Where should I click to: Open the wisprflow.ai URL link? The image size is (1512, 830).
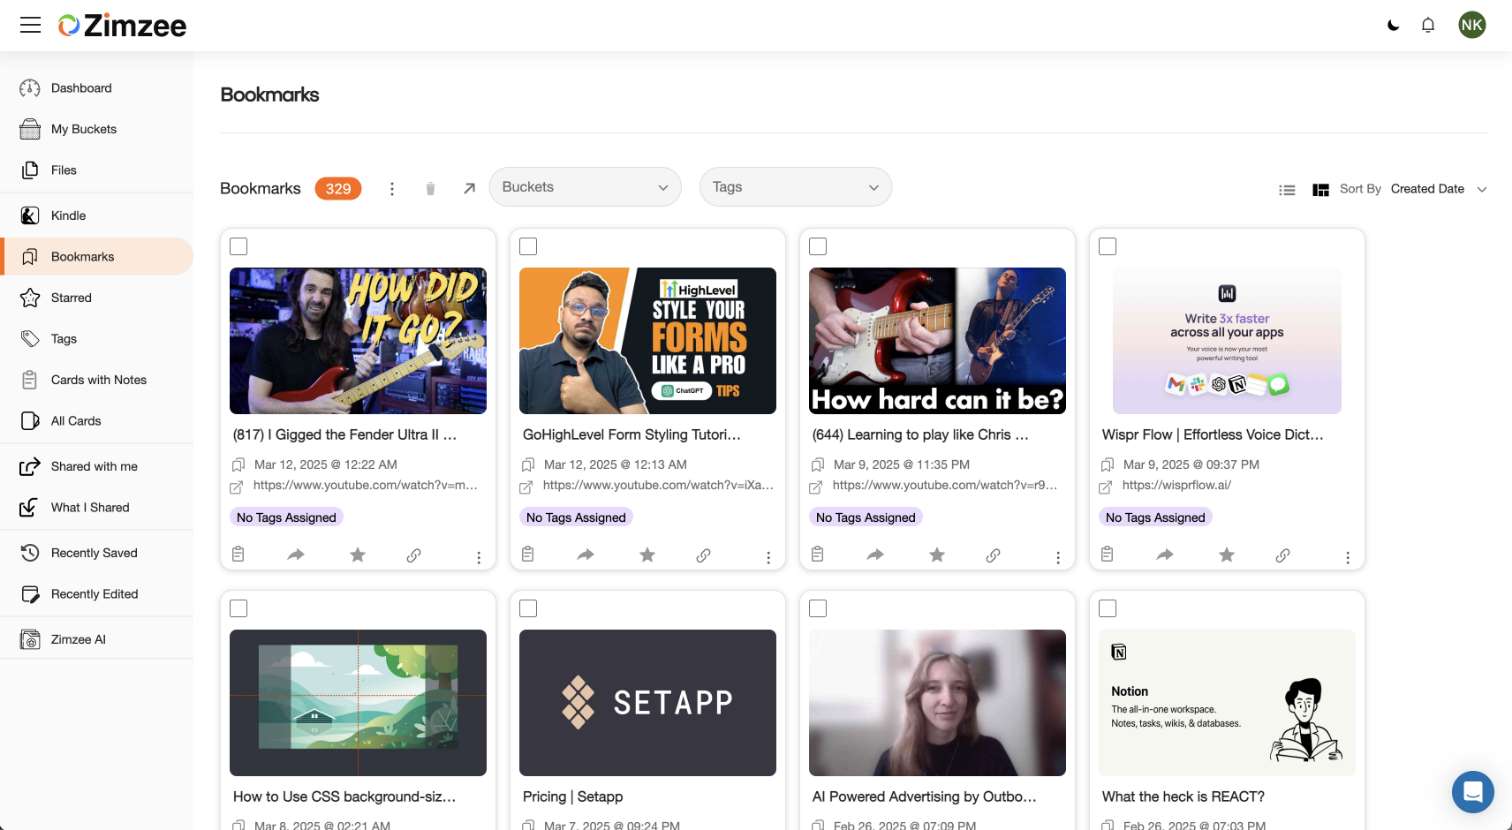point(1177,485)
